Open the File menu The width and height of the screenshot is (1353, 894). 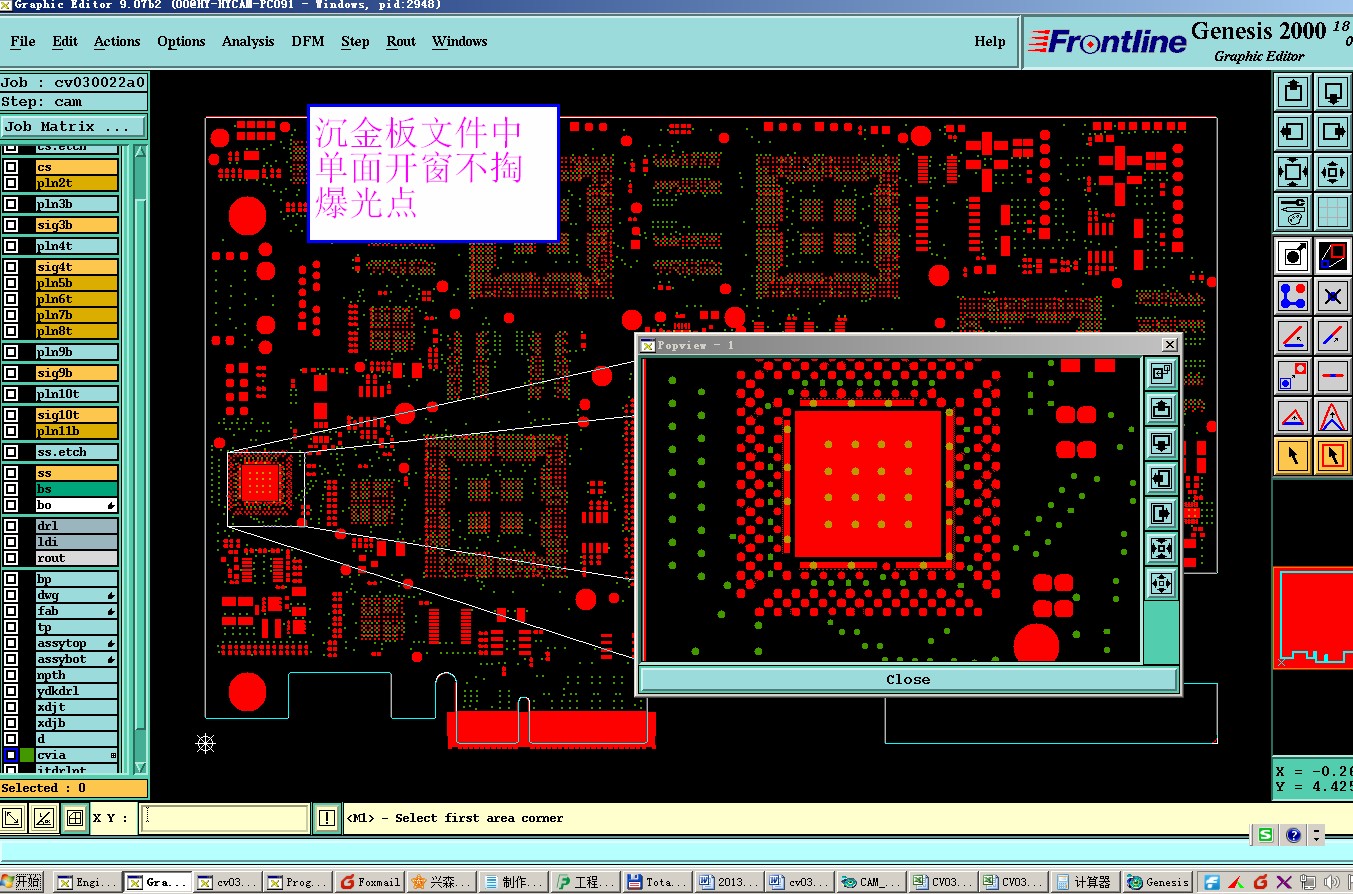point(22,41)
